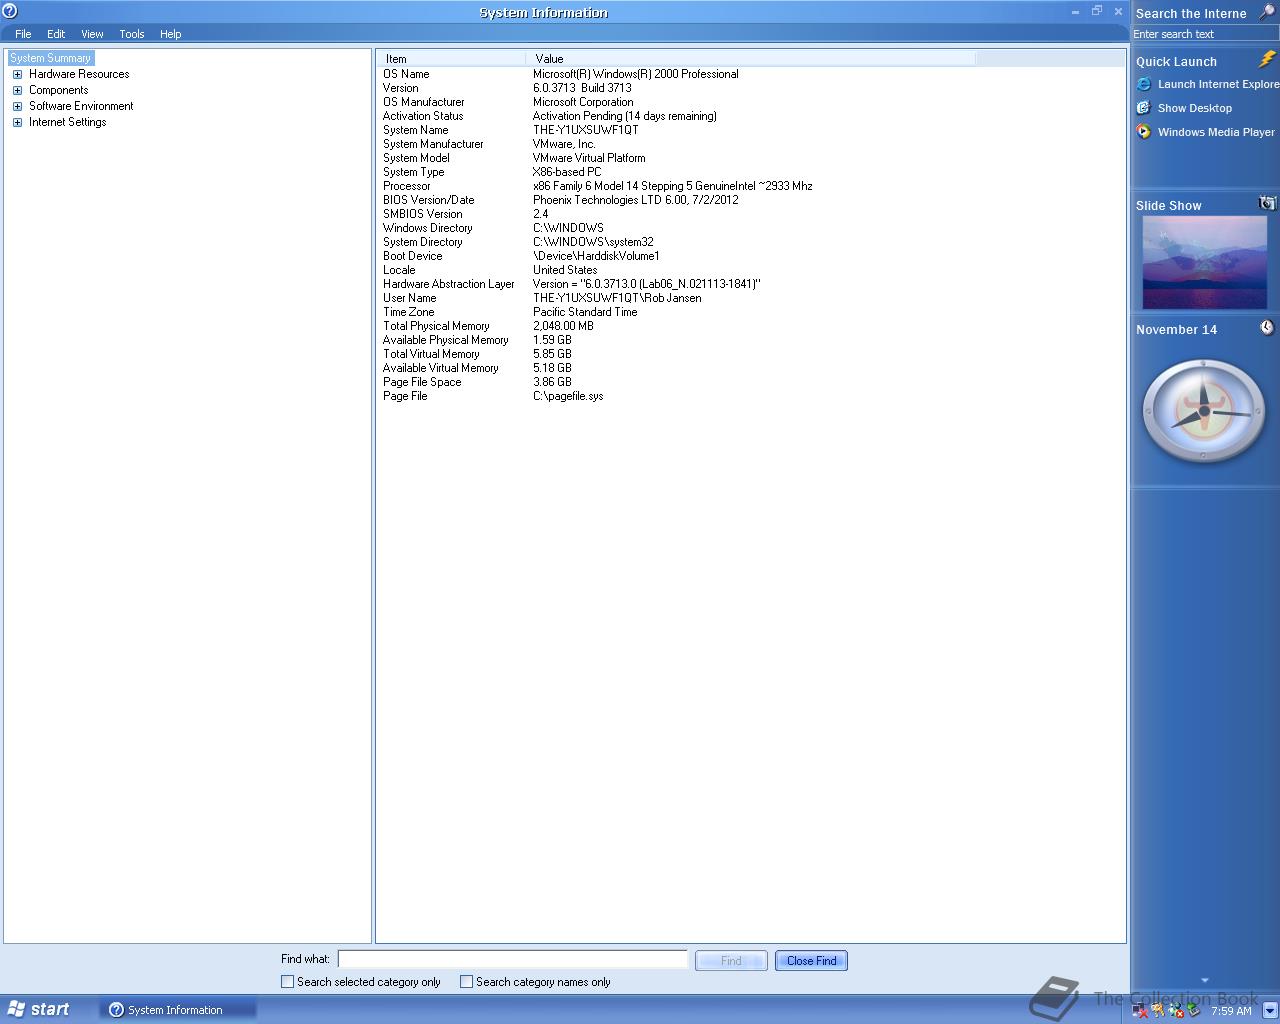This screenshot has height=1024, width=1280.
Task: Open the sidebar menu dropdown near clock
Action: 1270,1011
